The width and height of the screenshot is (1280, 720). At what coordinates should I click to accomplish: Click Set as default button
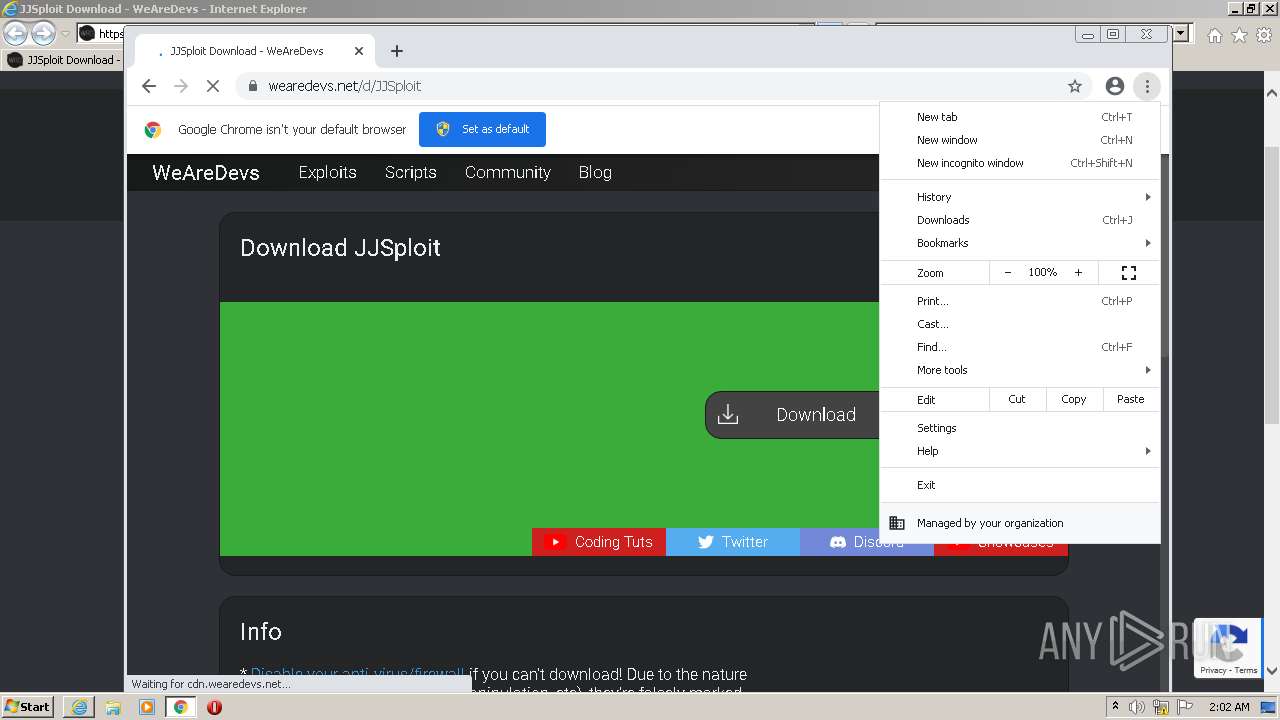point(482,129)
